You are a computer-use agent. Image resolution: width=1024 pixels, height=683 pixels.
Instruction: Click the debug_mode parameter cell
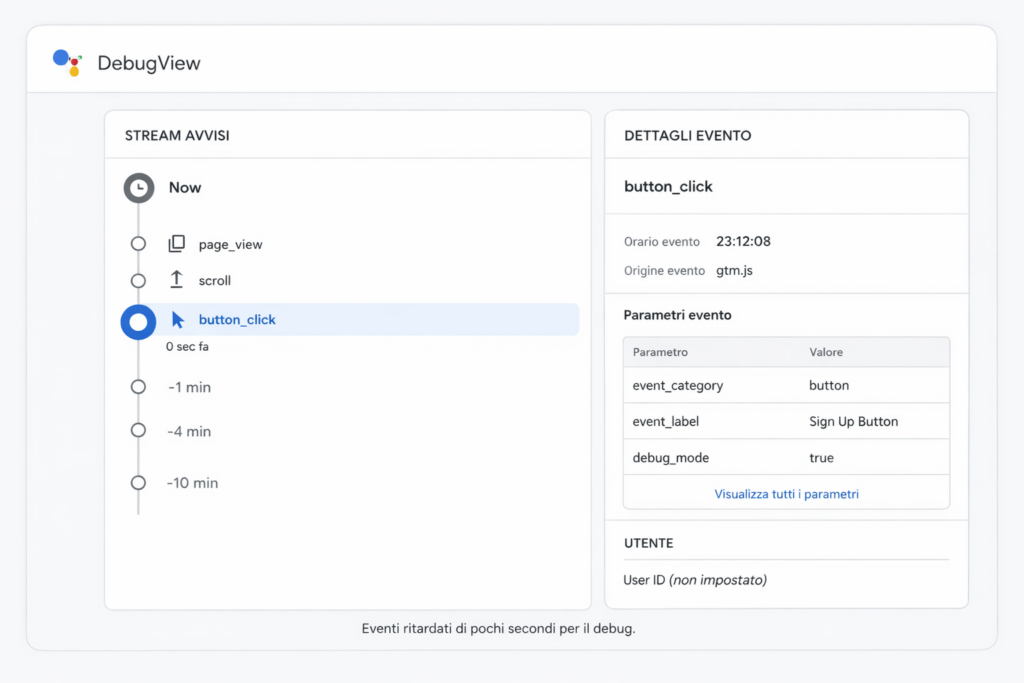(671, 458)
